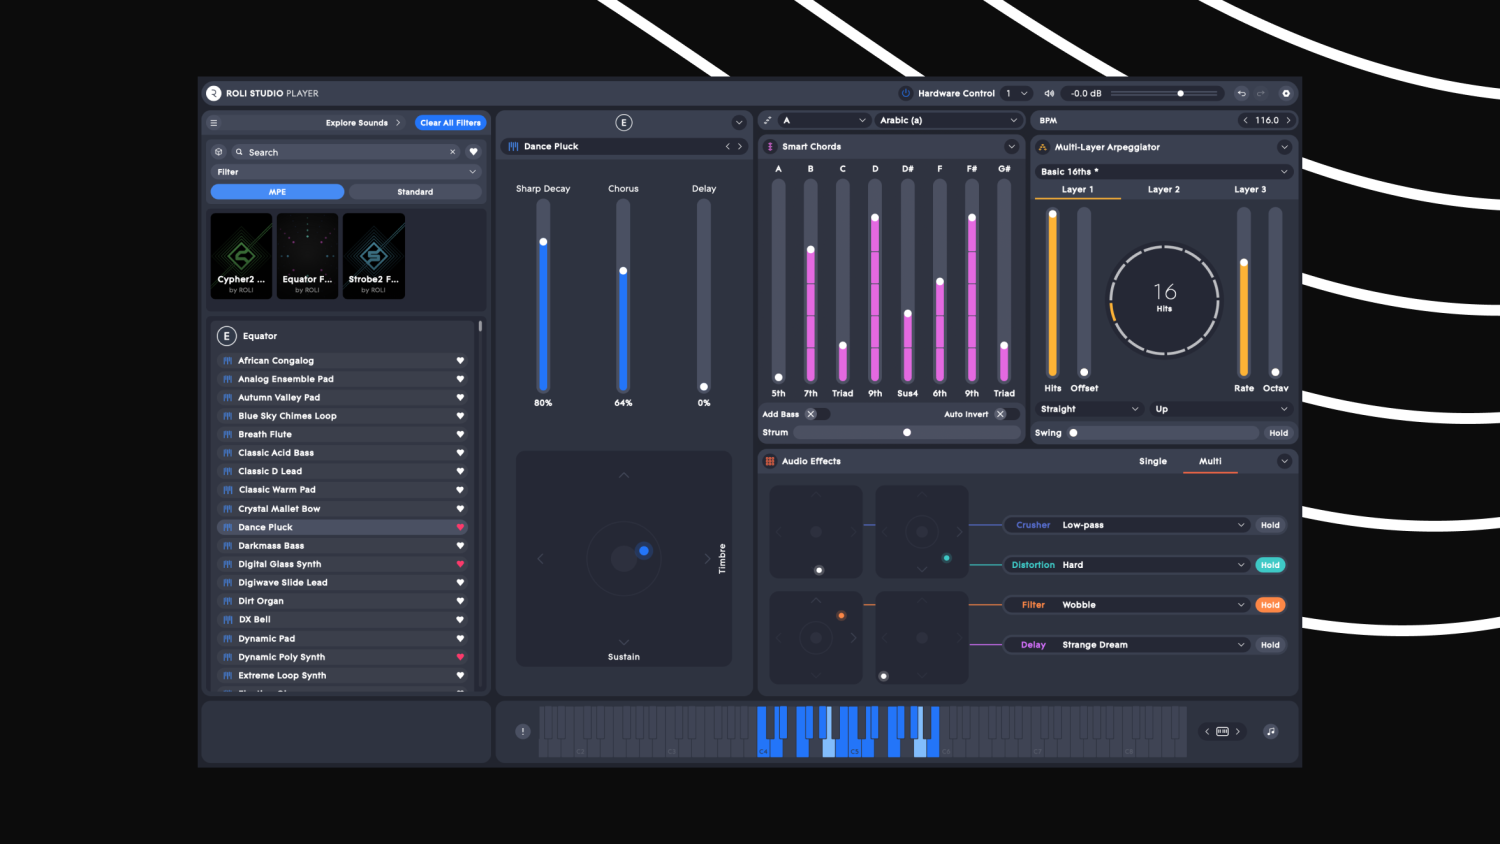Image resolution: width=1500 pixels, height=844 pixels.
Task: Open Basic 16ths preset dropdown
Action: click(x=1164, y=171)
